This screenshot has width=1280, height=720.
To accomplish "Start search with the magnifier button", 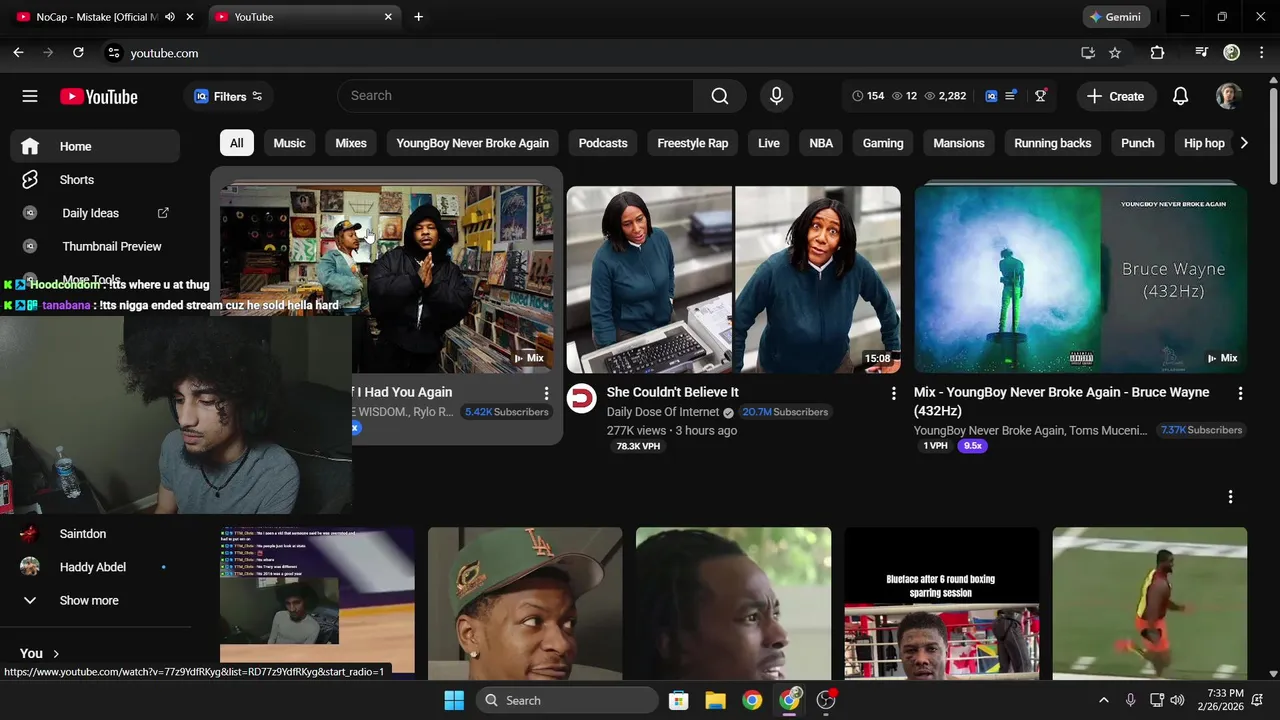I will pos(720,96).
